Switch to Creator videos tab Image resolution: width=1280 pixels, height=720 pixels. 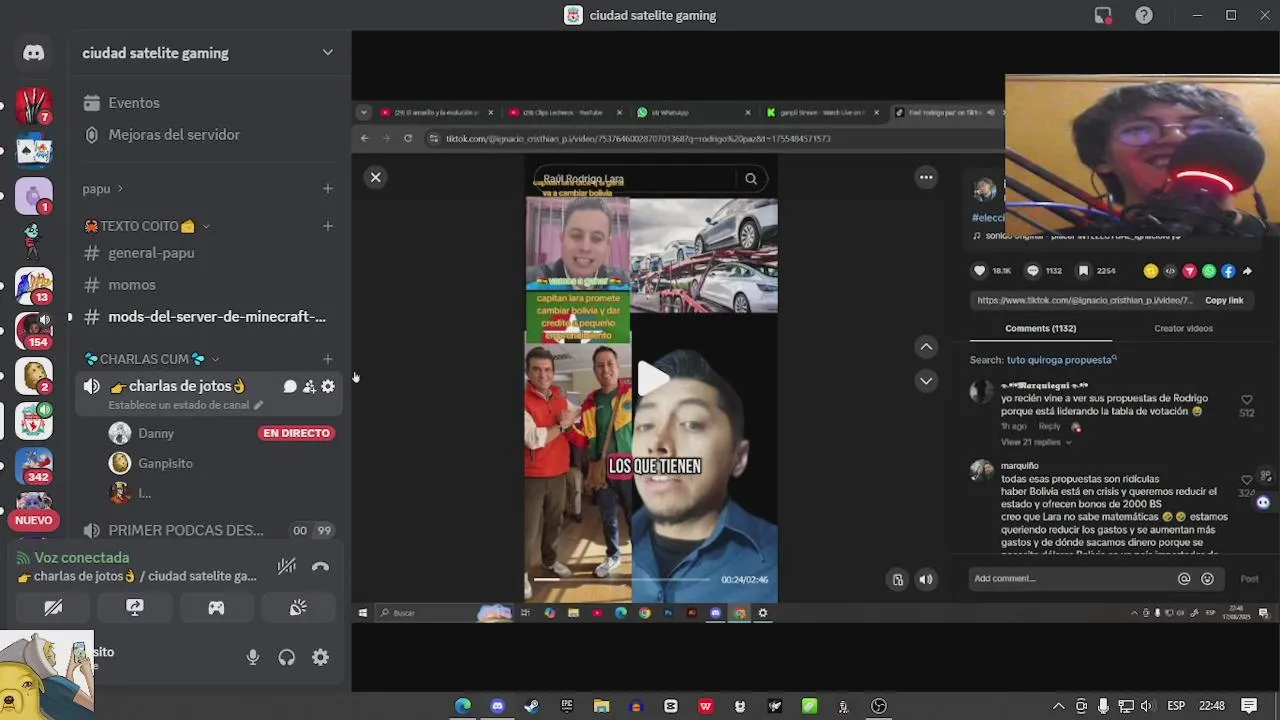point(1184,328)
